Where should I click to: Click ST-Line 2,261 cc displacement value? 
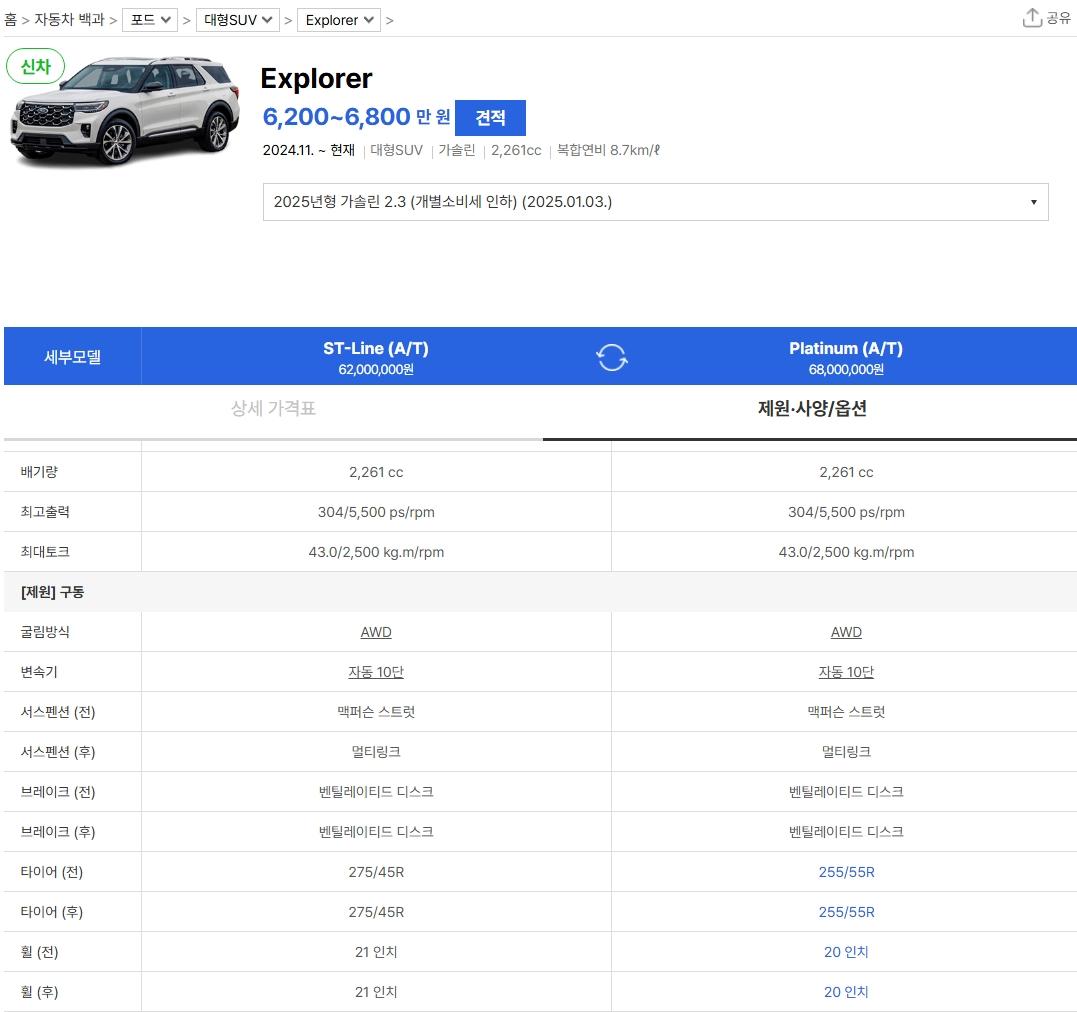tap(376, 473)
